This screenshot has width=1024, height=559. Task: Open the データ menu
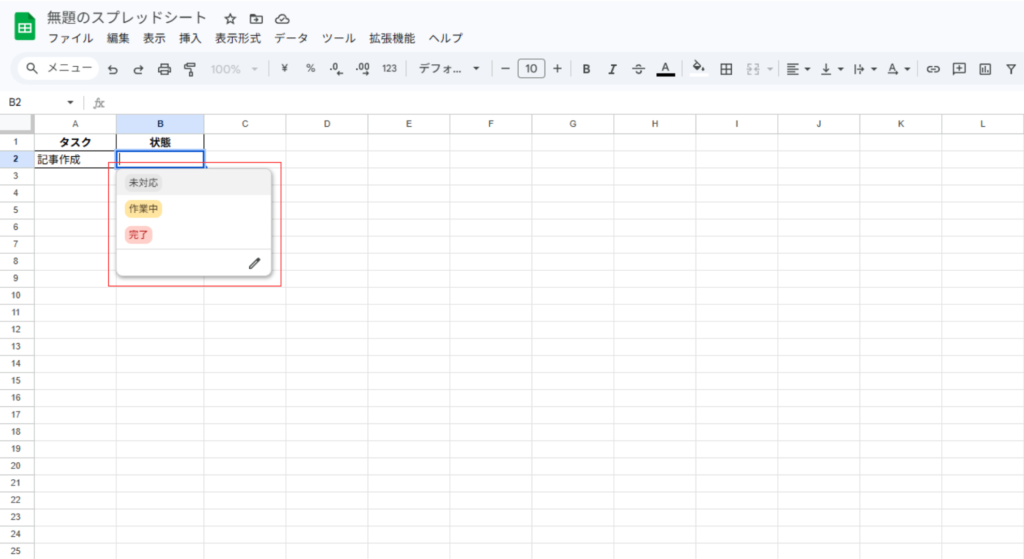coord(291,38)
